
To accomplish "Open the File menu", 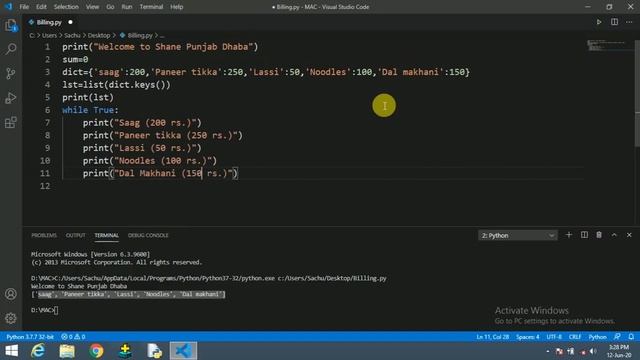I will pyautogui.click(x=24, y=7).
